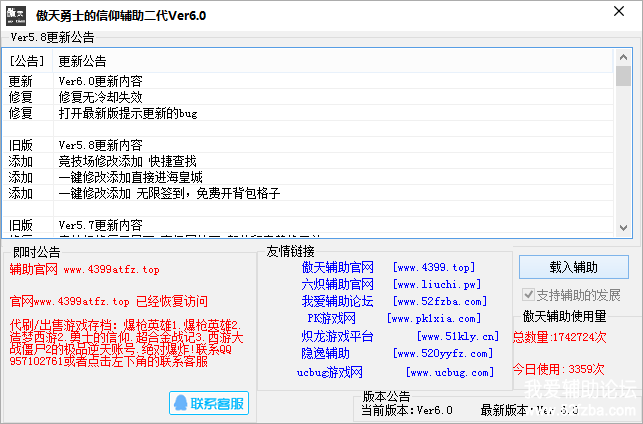Open 我爱辅助论坛 link
This screenshot has height=424, width=643.
337,301
